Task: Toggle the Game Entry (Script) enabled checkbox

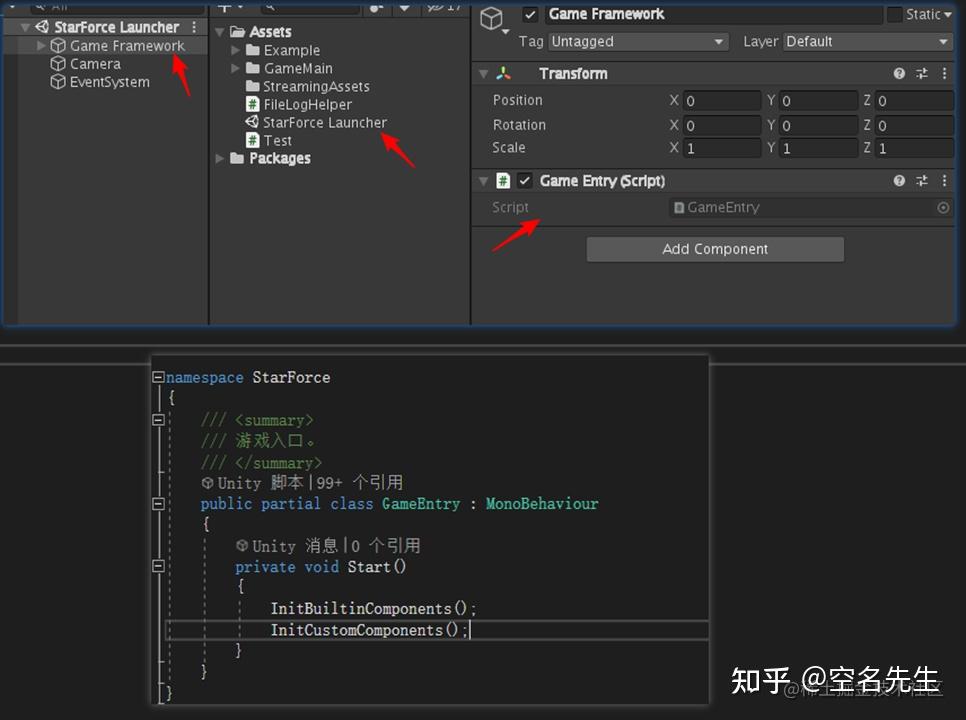Action: [522, 181]
